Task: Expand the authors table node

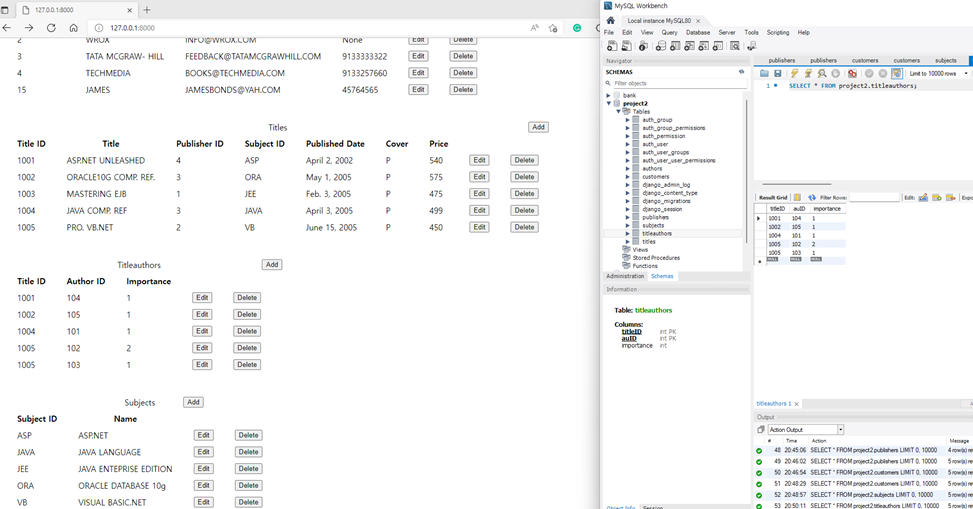Action: (627, 169)
